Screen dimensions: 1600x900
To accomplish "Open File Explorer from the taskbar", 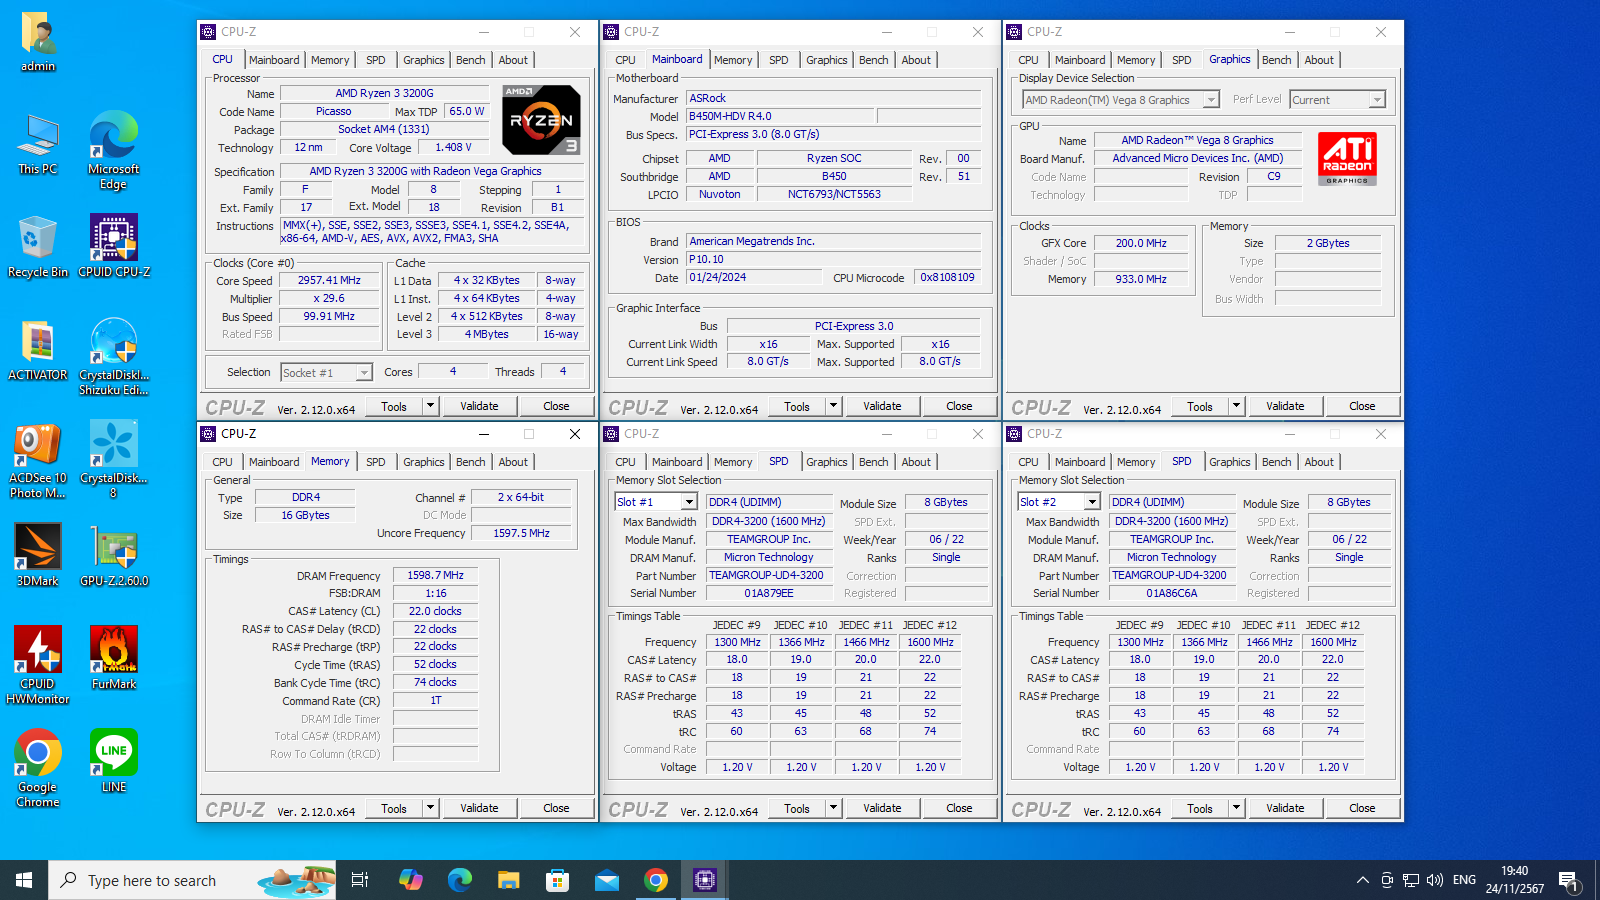I will (509, 880).
